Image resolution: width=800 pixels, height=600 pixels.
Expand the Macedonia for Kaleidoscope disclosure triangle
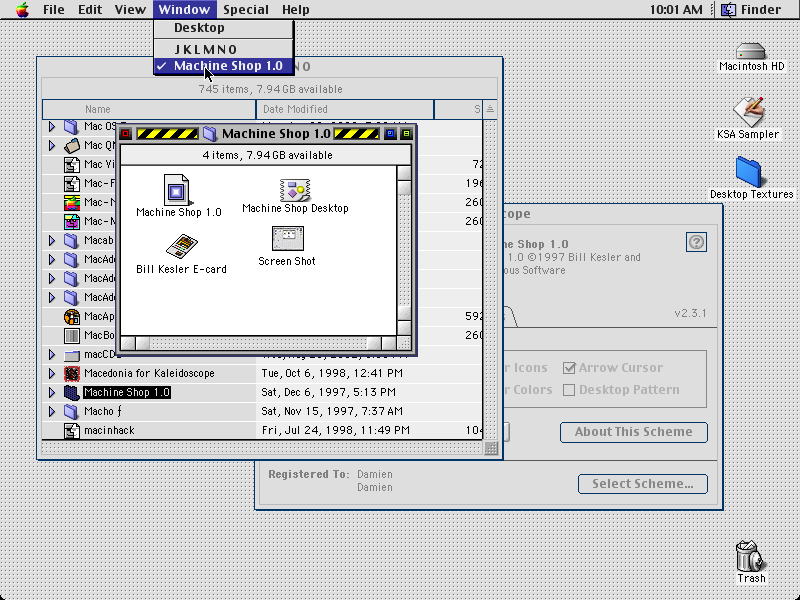click(52, 373)
